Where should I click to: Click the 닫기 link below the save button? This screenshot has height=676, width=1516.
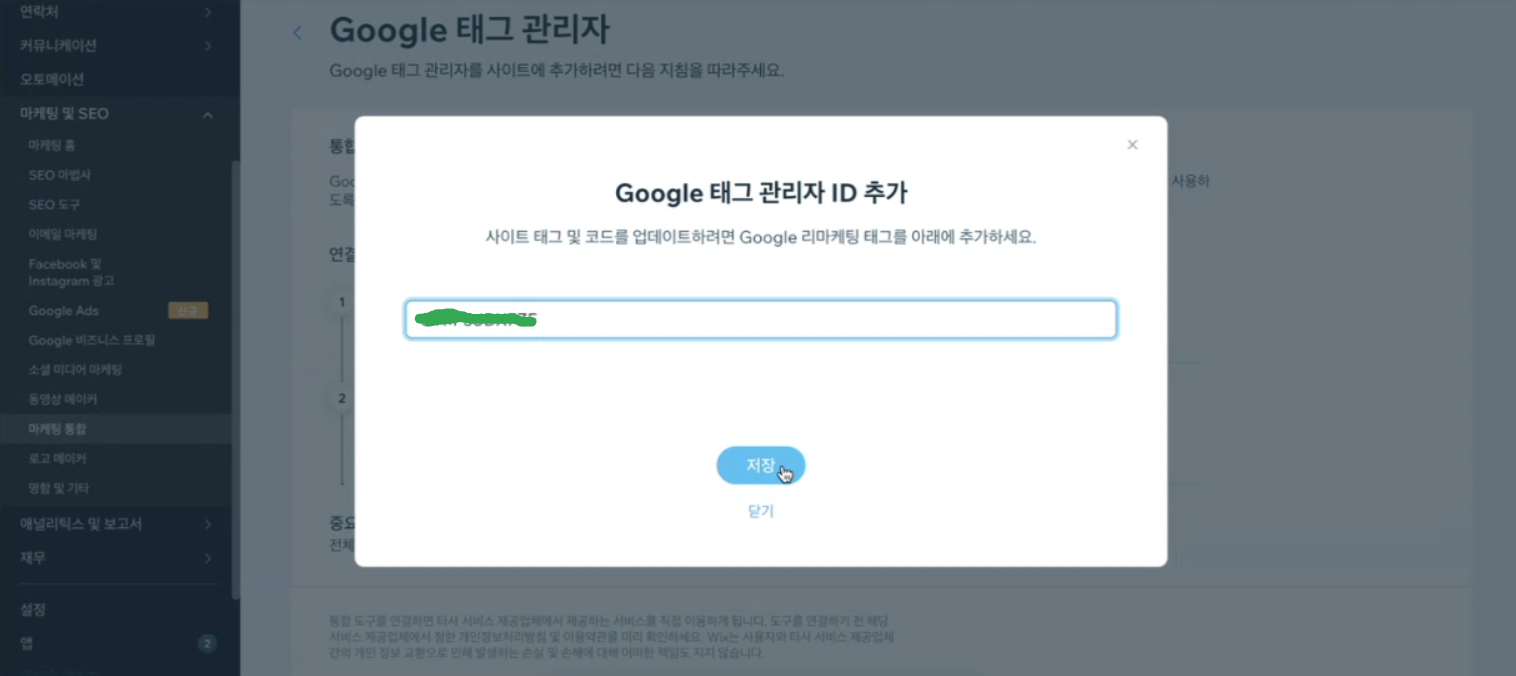(761, 511)
